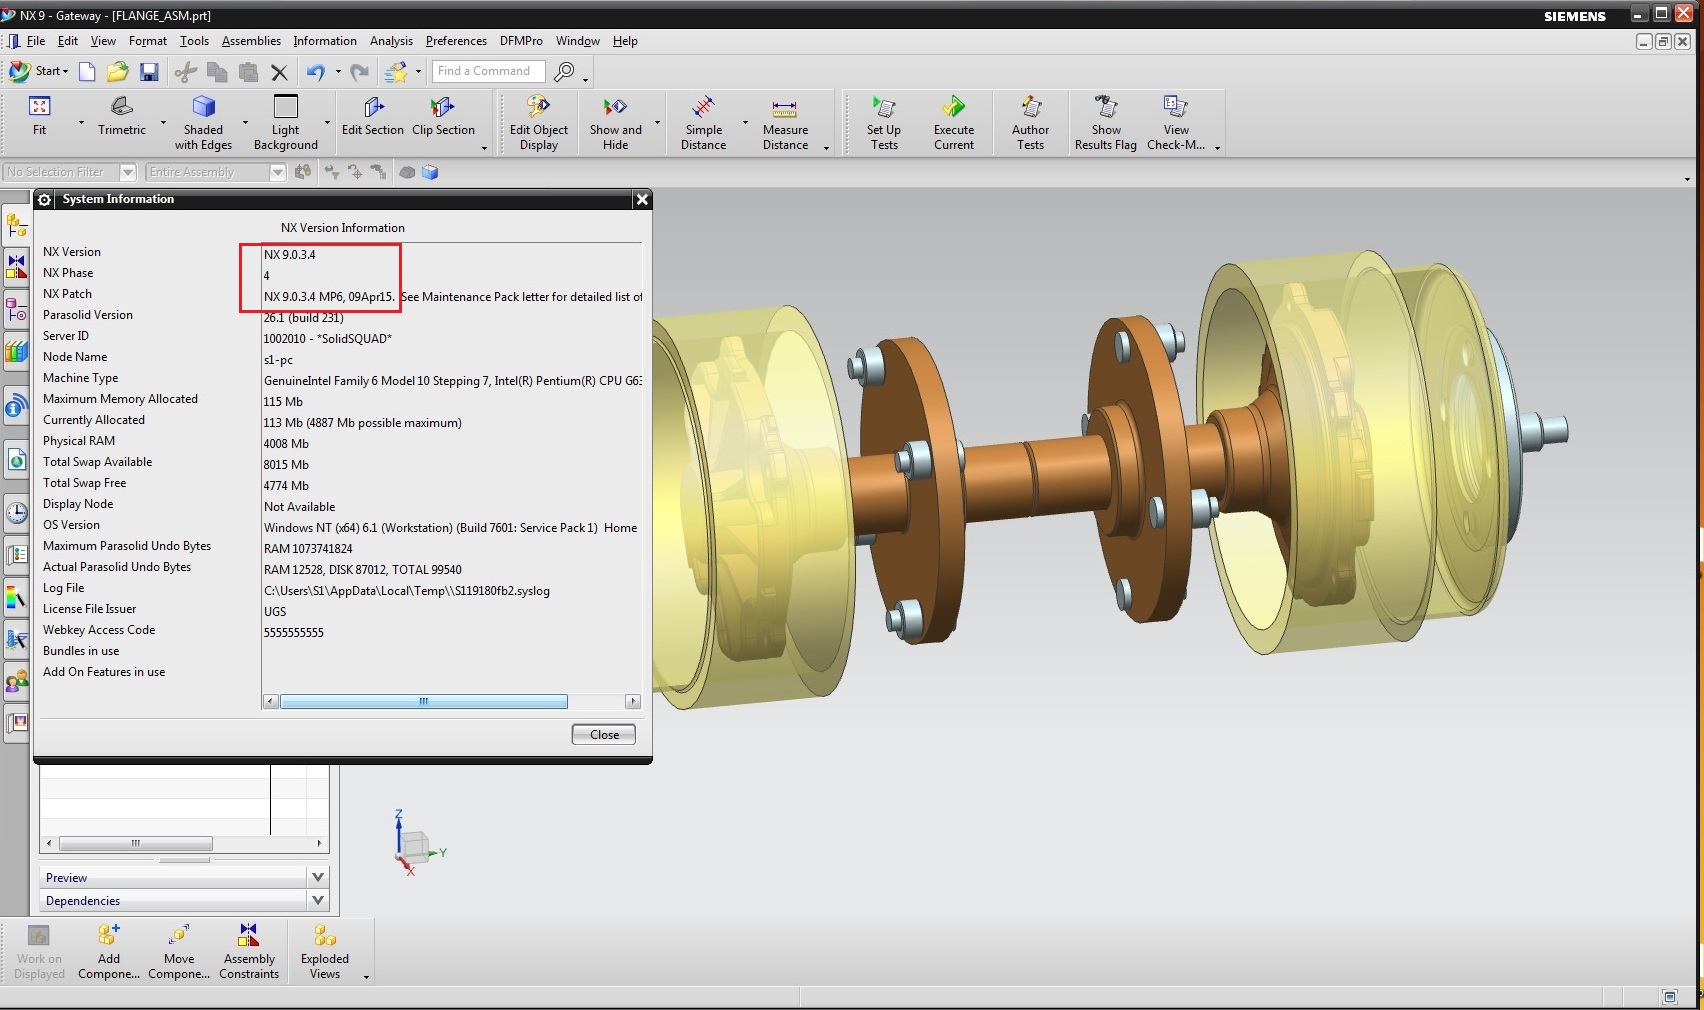Open the Trimetric orientation dropdown arrow
This screenshot has height=1010, width=1704.
click(163, 123)
